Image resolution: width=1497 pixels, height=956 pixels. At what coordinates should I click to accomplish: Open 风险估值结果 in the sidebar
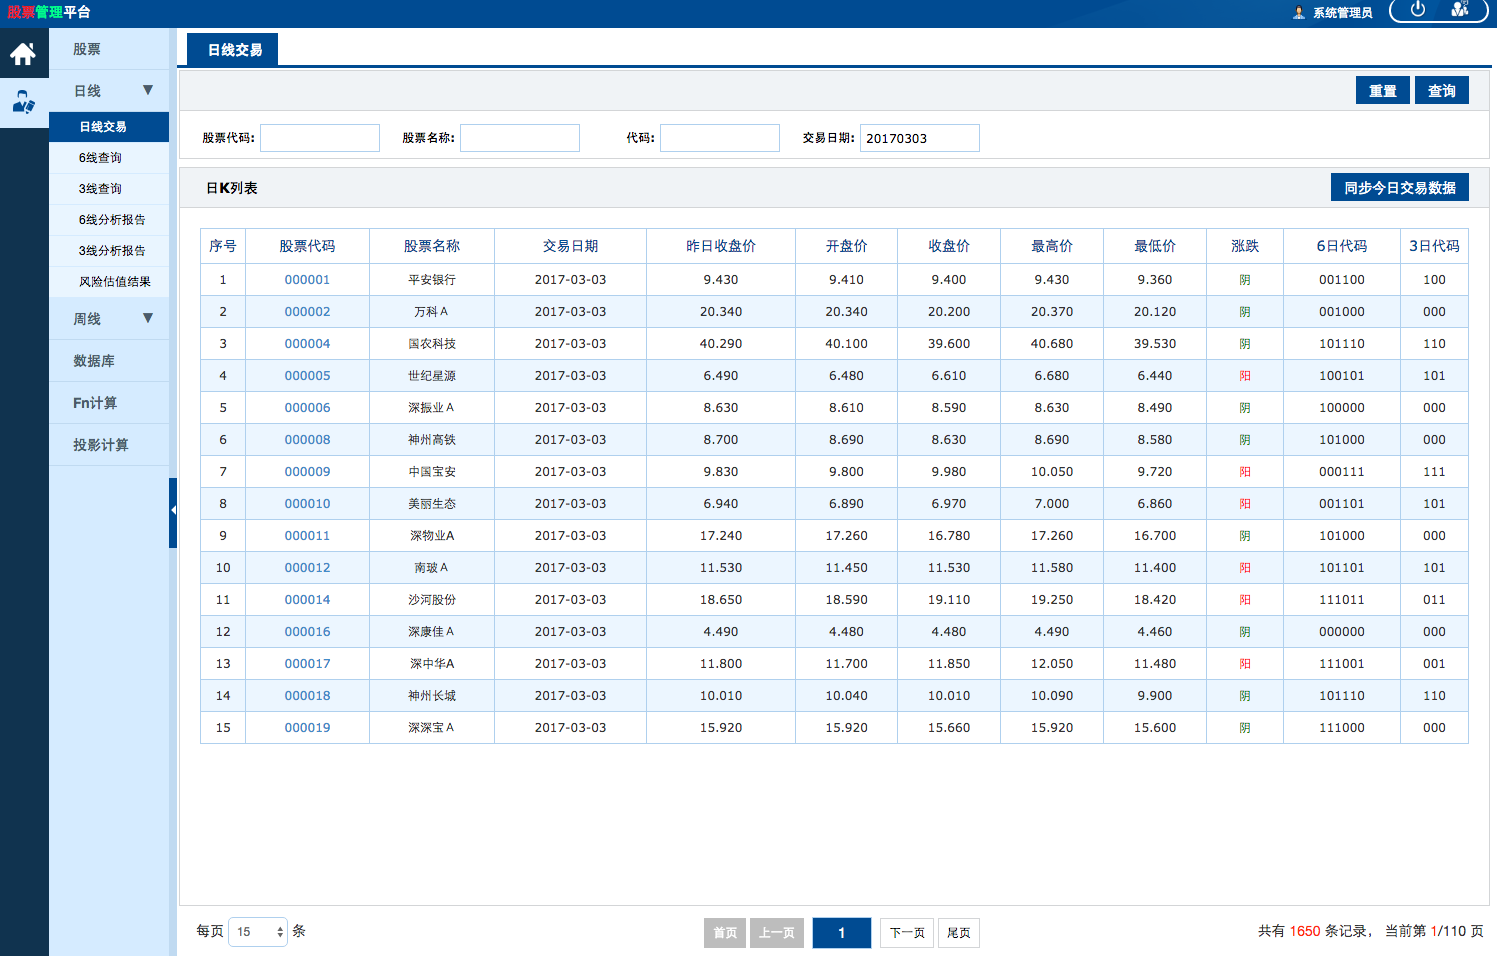point(114,282)
